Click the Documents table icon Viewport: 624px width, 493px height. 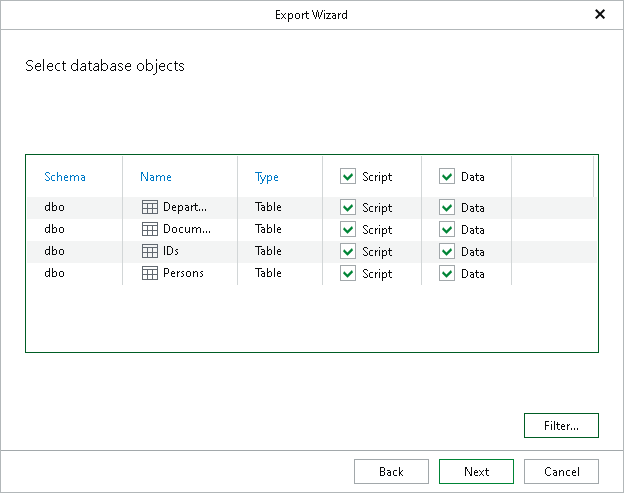pos(150,230)
